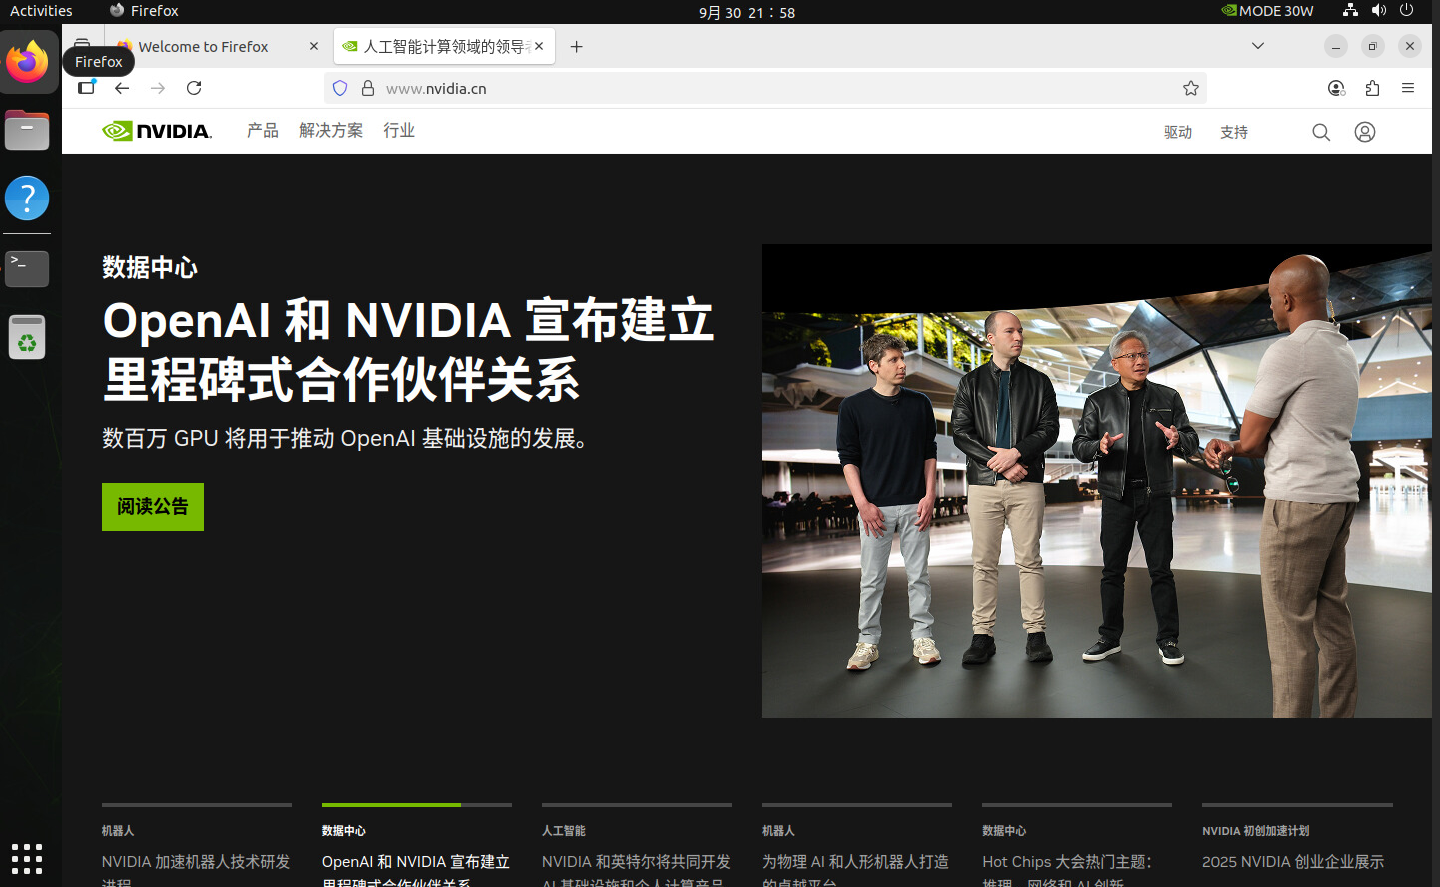1440x887 pixels.
Task: Expand the 行业 navigation menu
Action: pyautogui.click(x=399, y=131)
